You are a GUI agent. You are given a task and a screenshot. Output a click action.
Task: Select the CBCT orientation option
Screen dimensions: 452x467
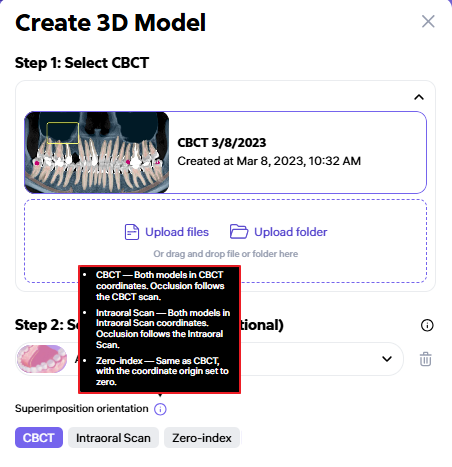tap(39, 438)
